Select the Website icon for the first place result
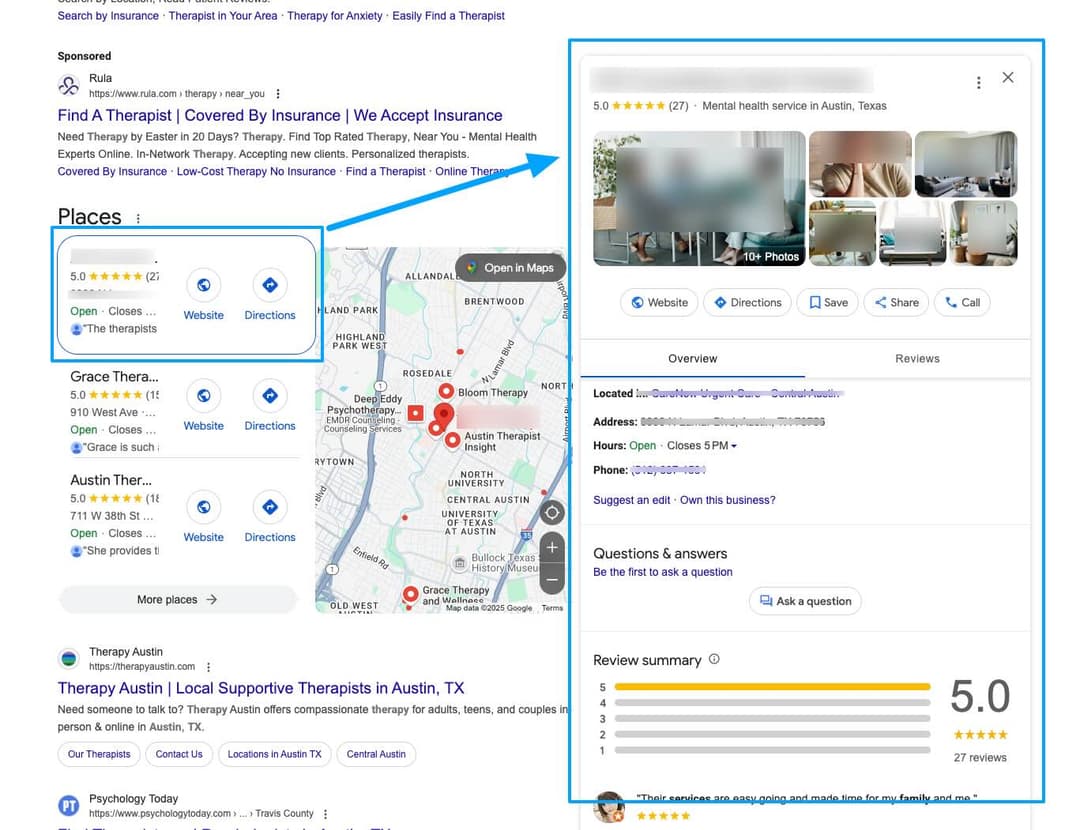The image size is (1080, 830). pyautogui.click(x=203, y=285)
